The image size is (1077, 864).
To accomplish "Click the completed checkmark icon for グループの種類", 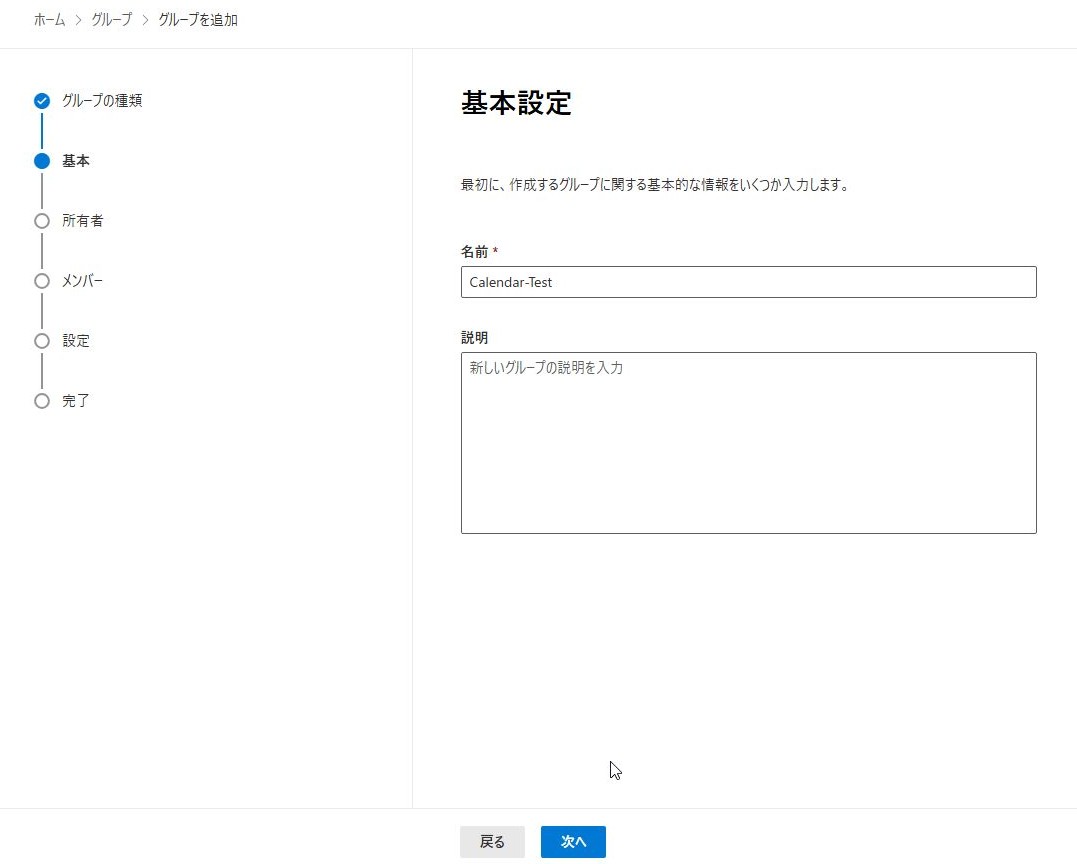I will coord(42,101).
